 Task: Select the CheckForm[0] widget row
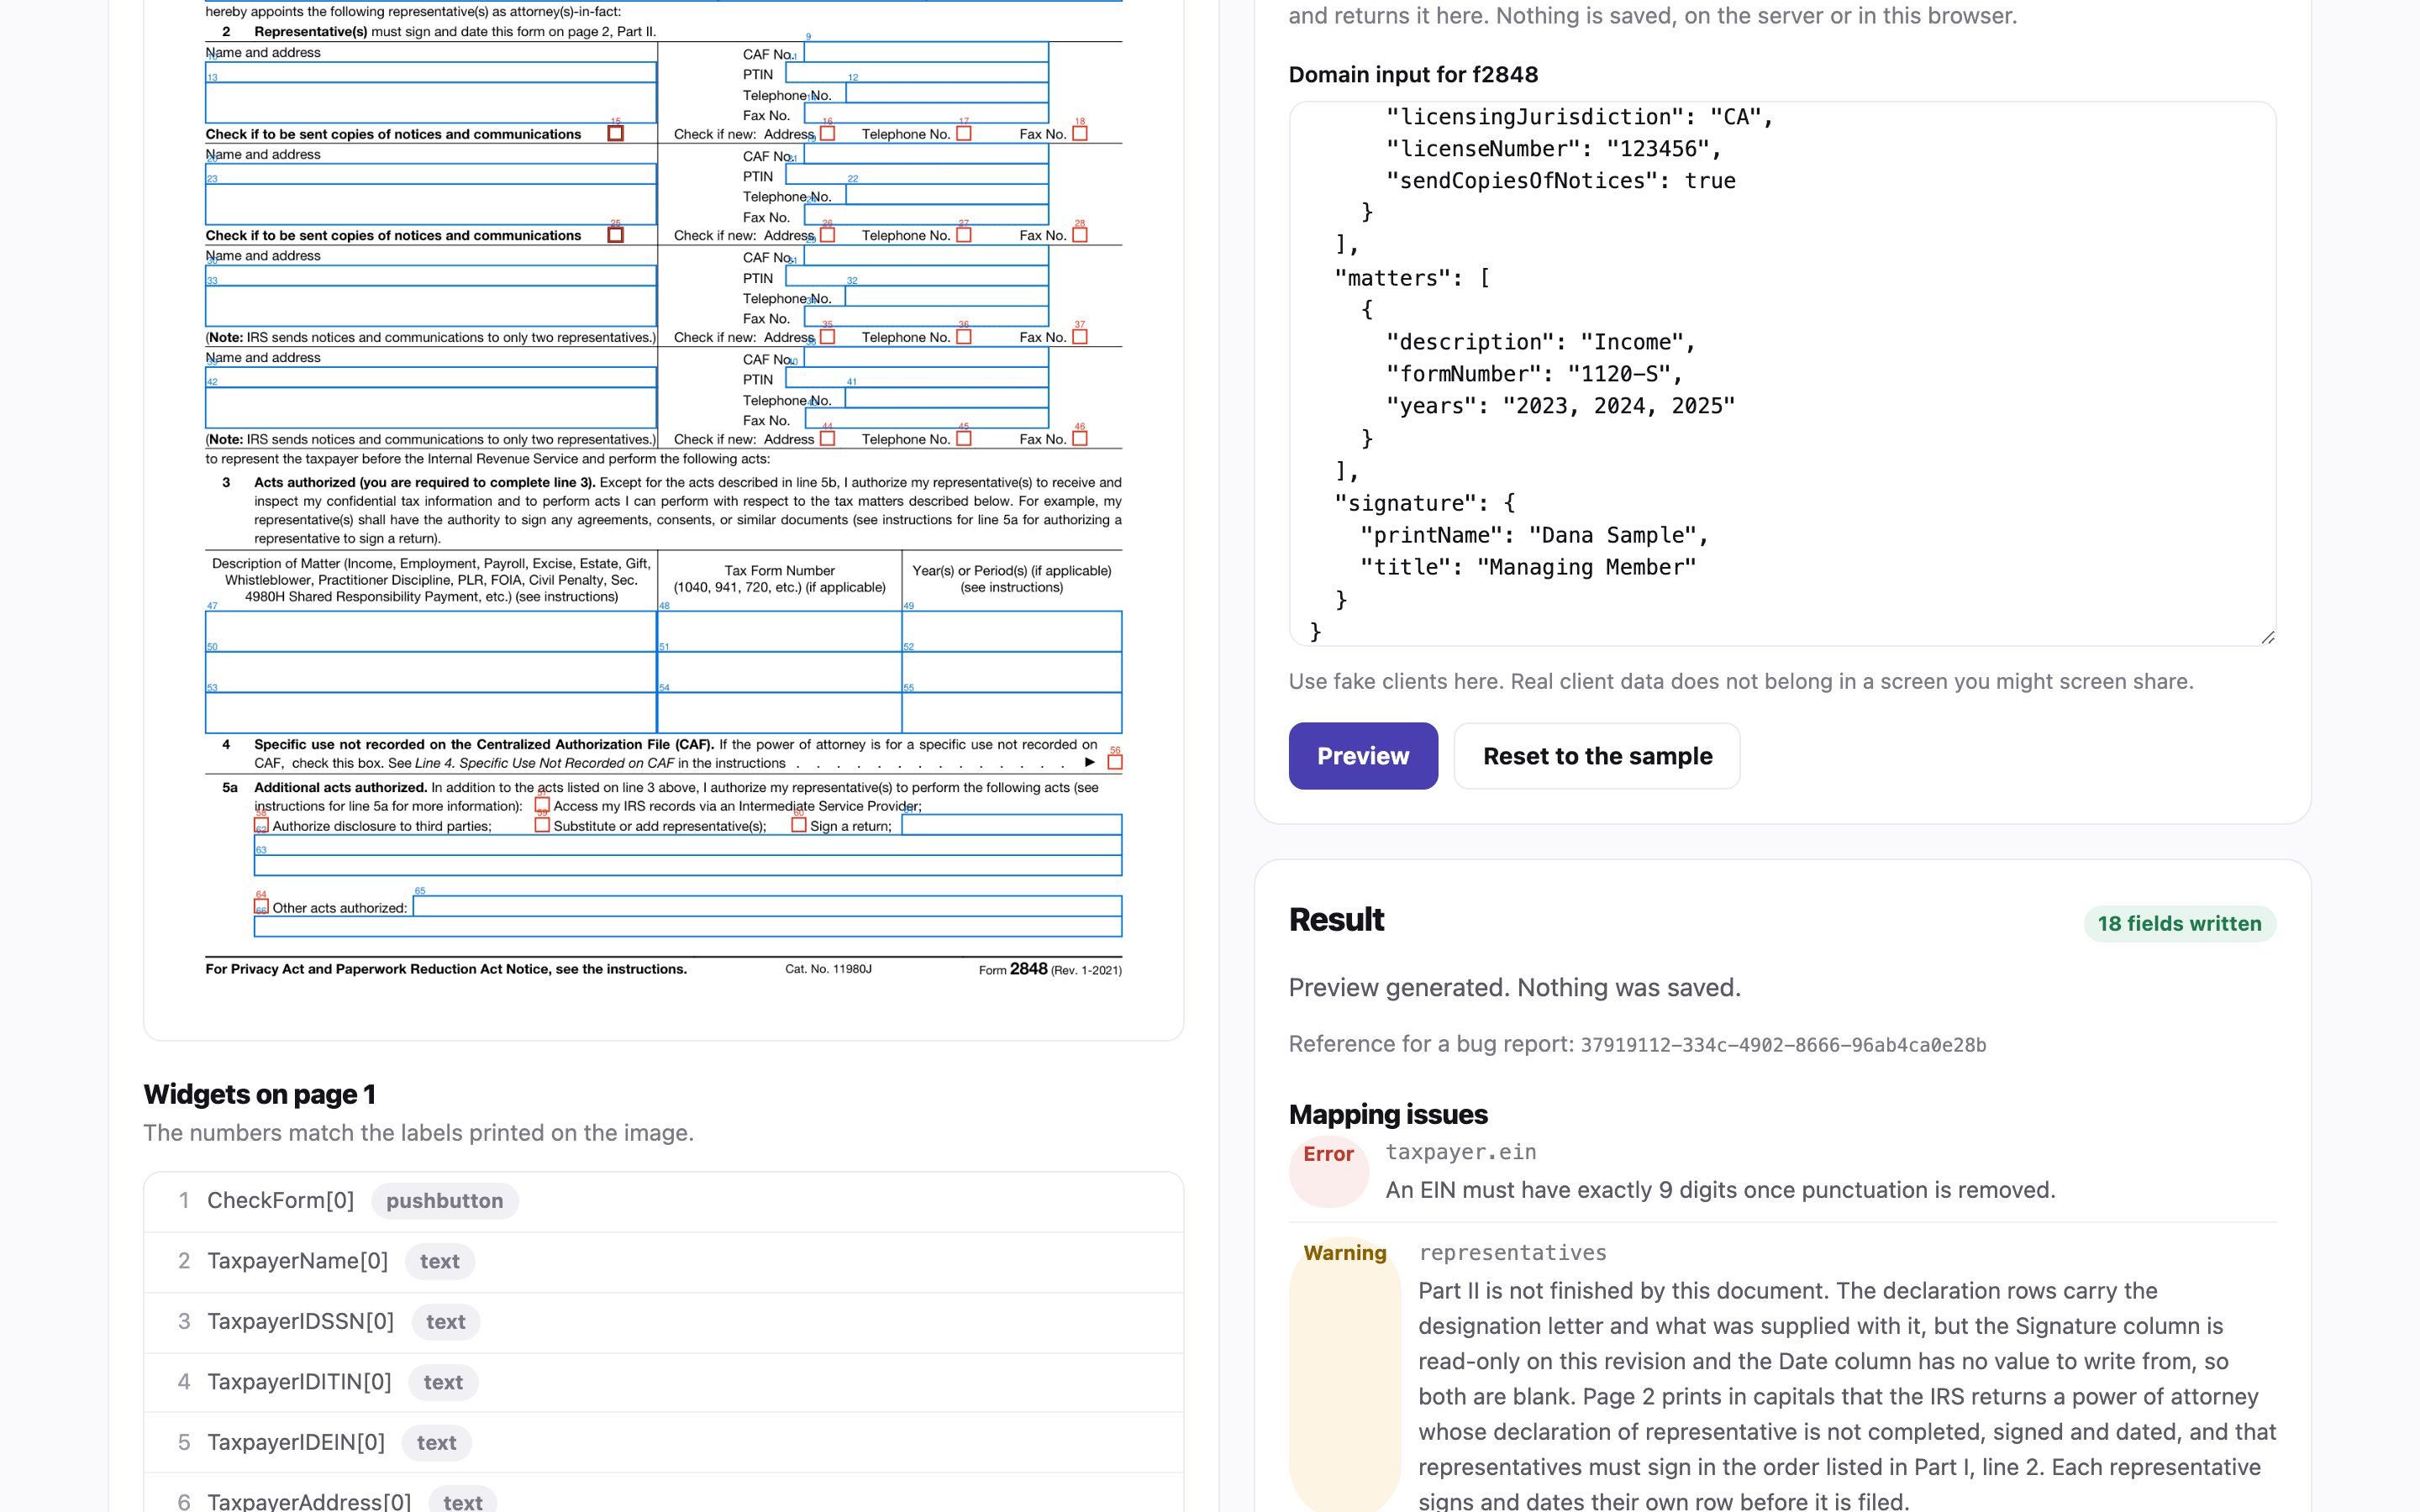point(664,1201)
